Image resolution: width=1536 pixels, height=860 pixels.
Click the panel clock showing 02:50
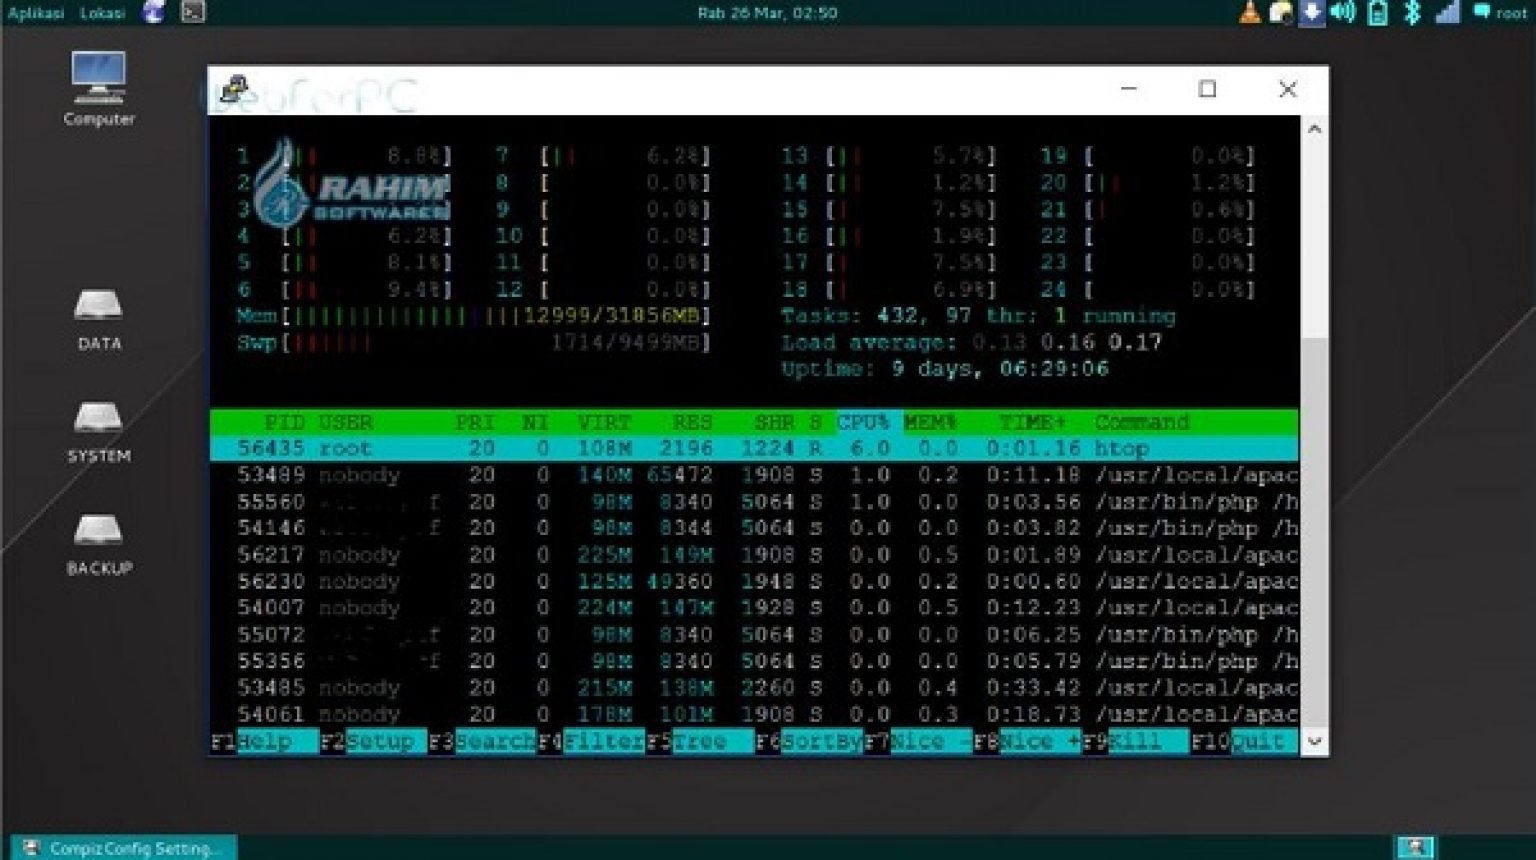(767, 13)
